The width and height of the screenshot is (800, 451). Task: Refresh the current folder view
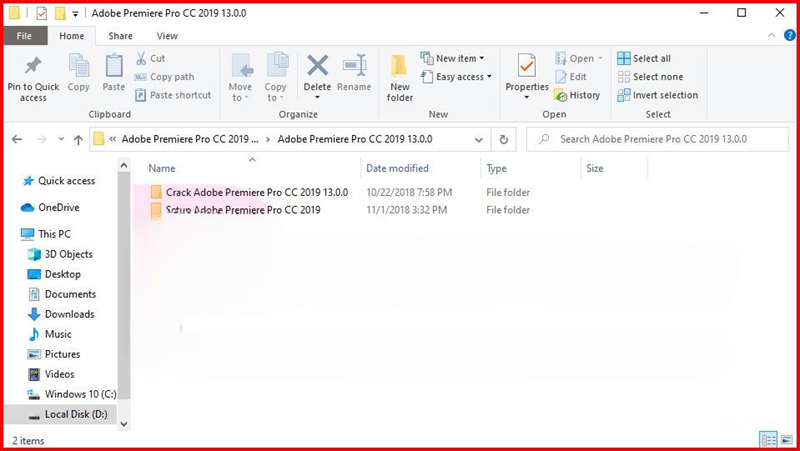(x=504, y=140)
